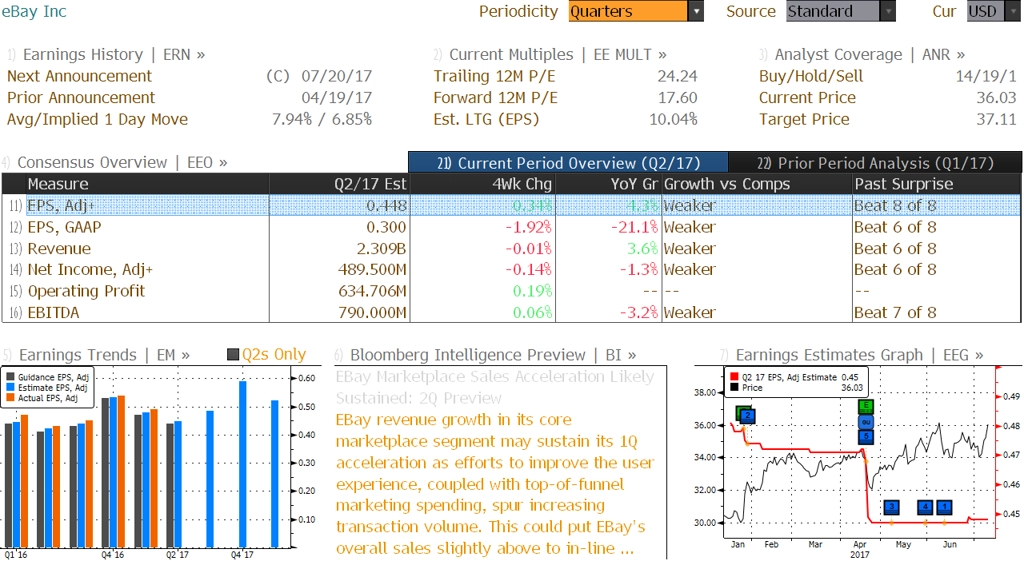Click the tall Q4 17 estimate bar
Screen dimensions: 1024x561
pyautogui.click(x=243, y=464)
